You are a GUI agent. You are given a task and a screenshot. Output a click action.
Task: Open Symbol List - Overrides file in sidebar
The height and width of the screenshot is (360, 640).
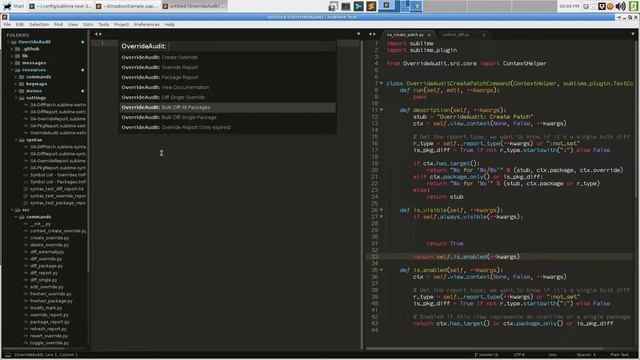pyautogui.click(x=58, y=175)
